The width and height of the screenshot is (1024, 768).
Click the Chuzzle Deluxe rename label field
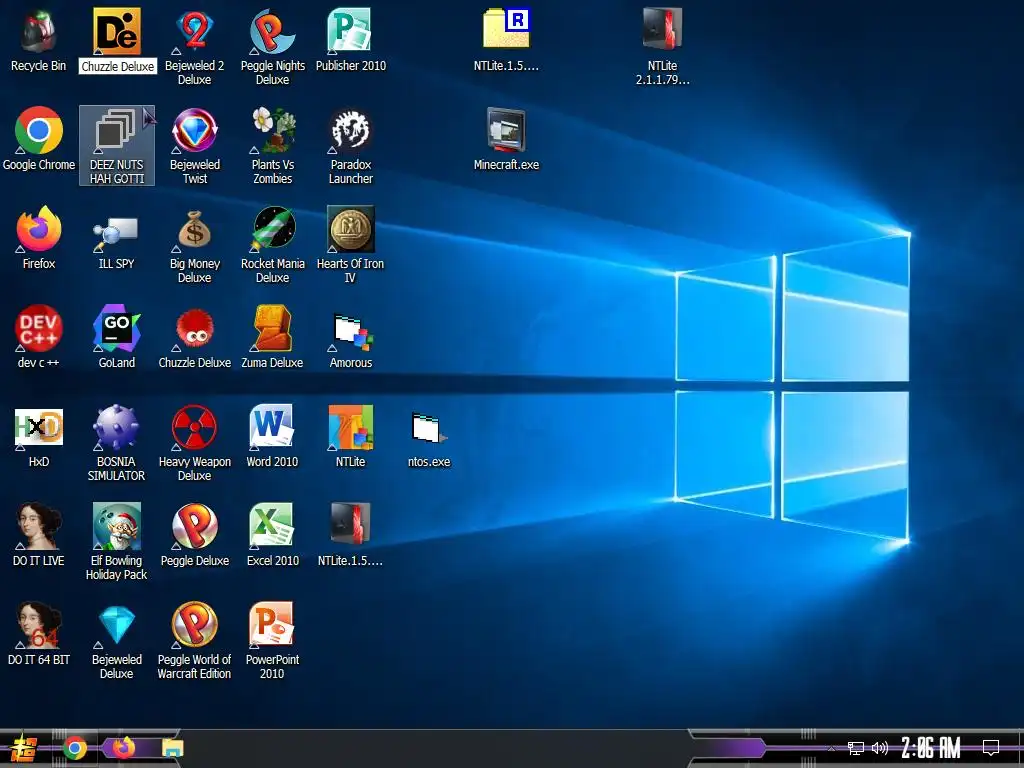(x=118, y=66)
